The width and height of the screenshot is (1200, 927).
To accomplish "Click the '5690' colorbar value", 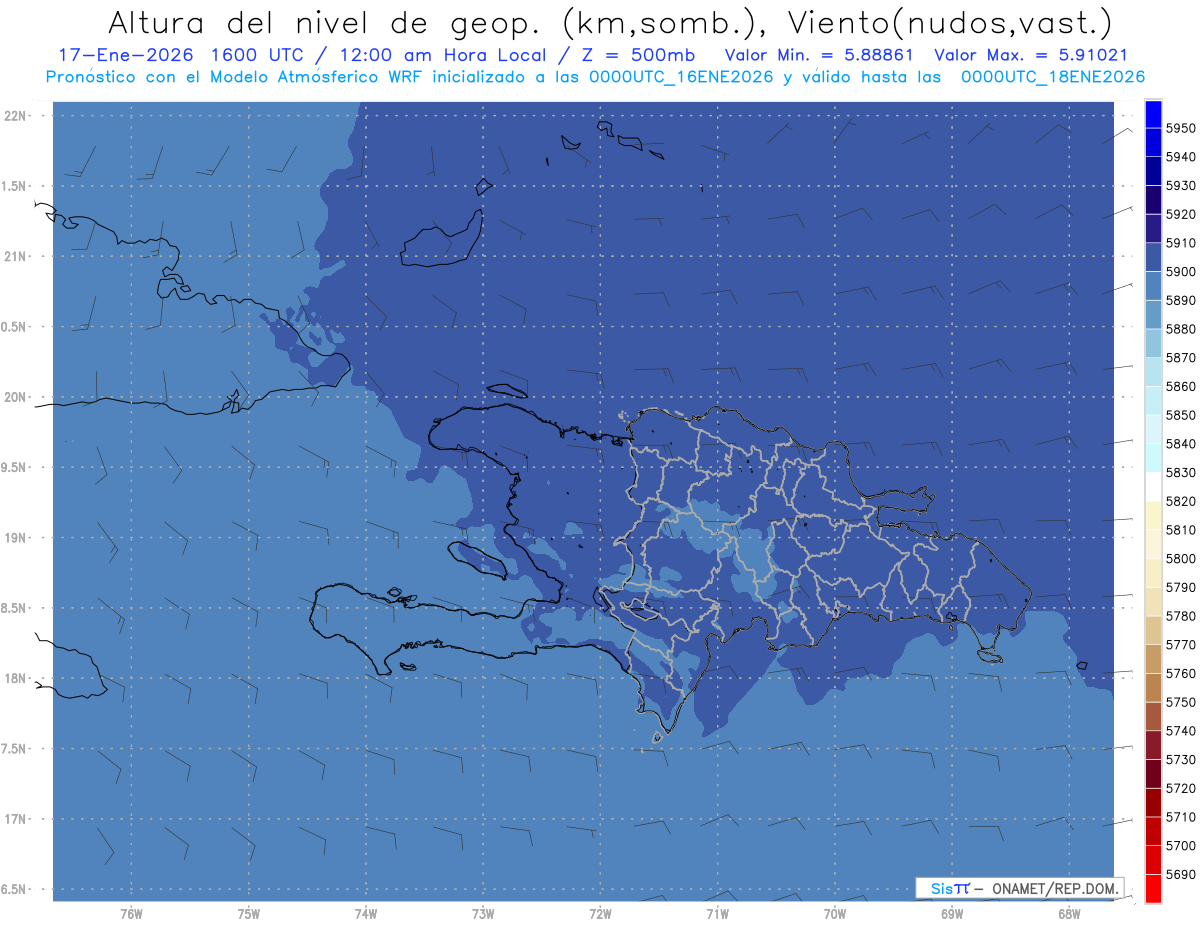I will point(1181,874).
